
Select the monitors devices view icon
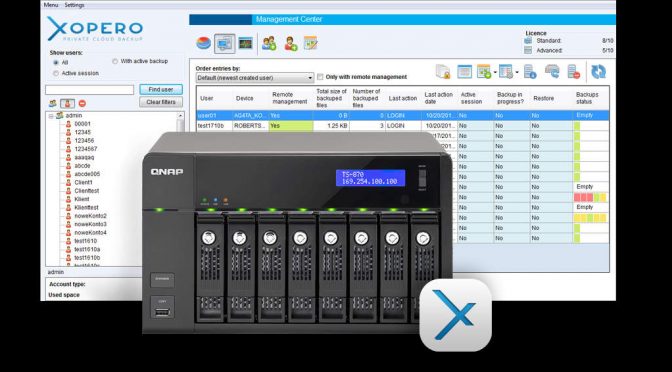point(225,43)
